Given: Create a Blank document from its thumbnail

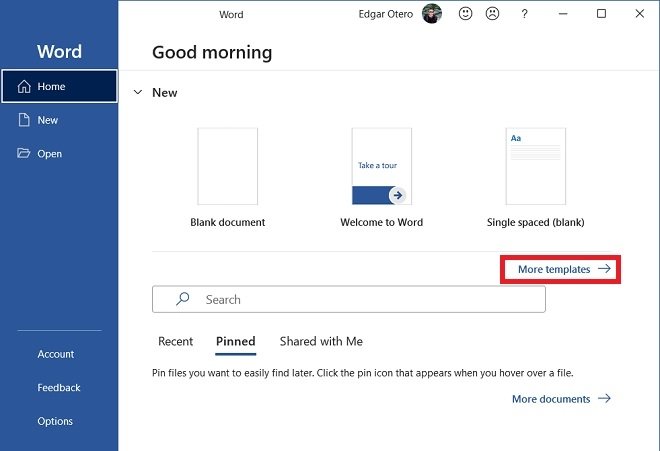Looking at the screenshot, I should click(x=228, y=166).
